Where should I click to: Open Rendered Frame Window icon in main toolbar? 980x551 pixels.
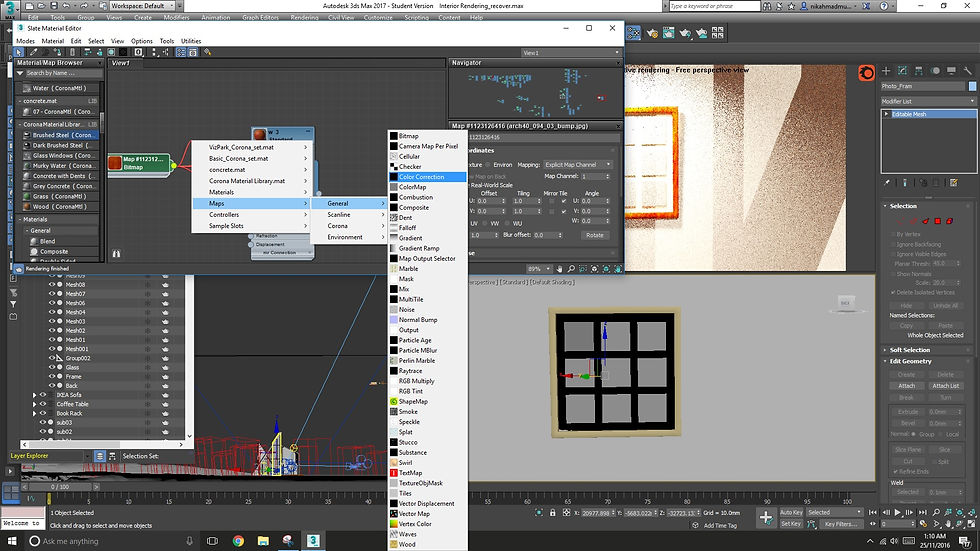pyautogui.click(x=668, y=33)
